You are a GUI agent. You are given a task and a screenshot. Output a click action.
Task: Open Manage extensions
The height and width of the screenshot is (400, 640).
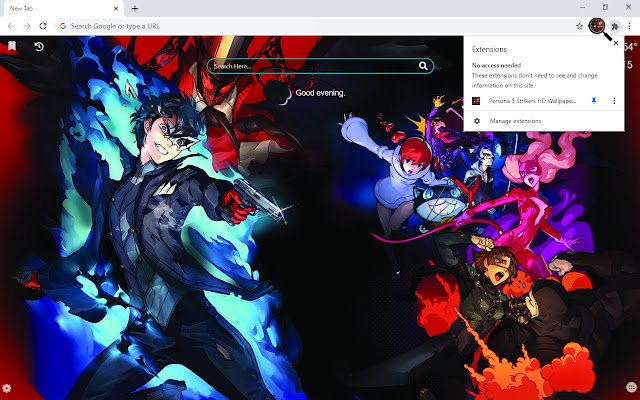click(544, 121)
